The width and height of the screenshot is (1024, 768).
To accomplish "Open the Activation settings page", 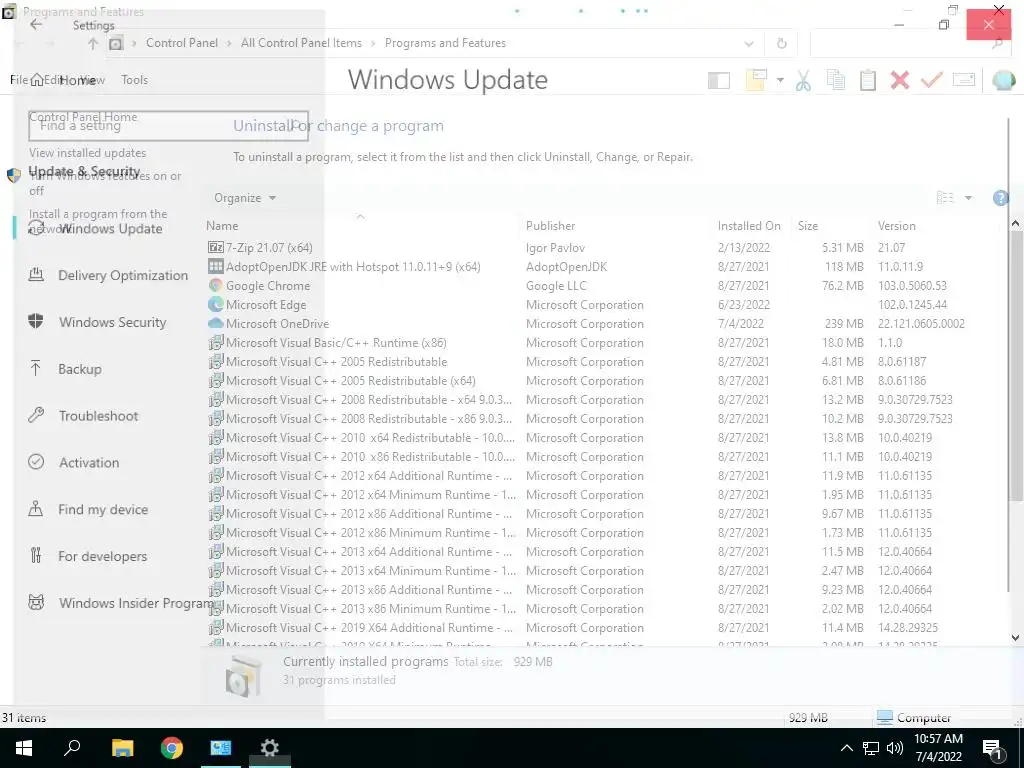I will (x=89, y=462).
